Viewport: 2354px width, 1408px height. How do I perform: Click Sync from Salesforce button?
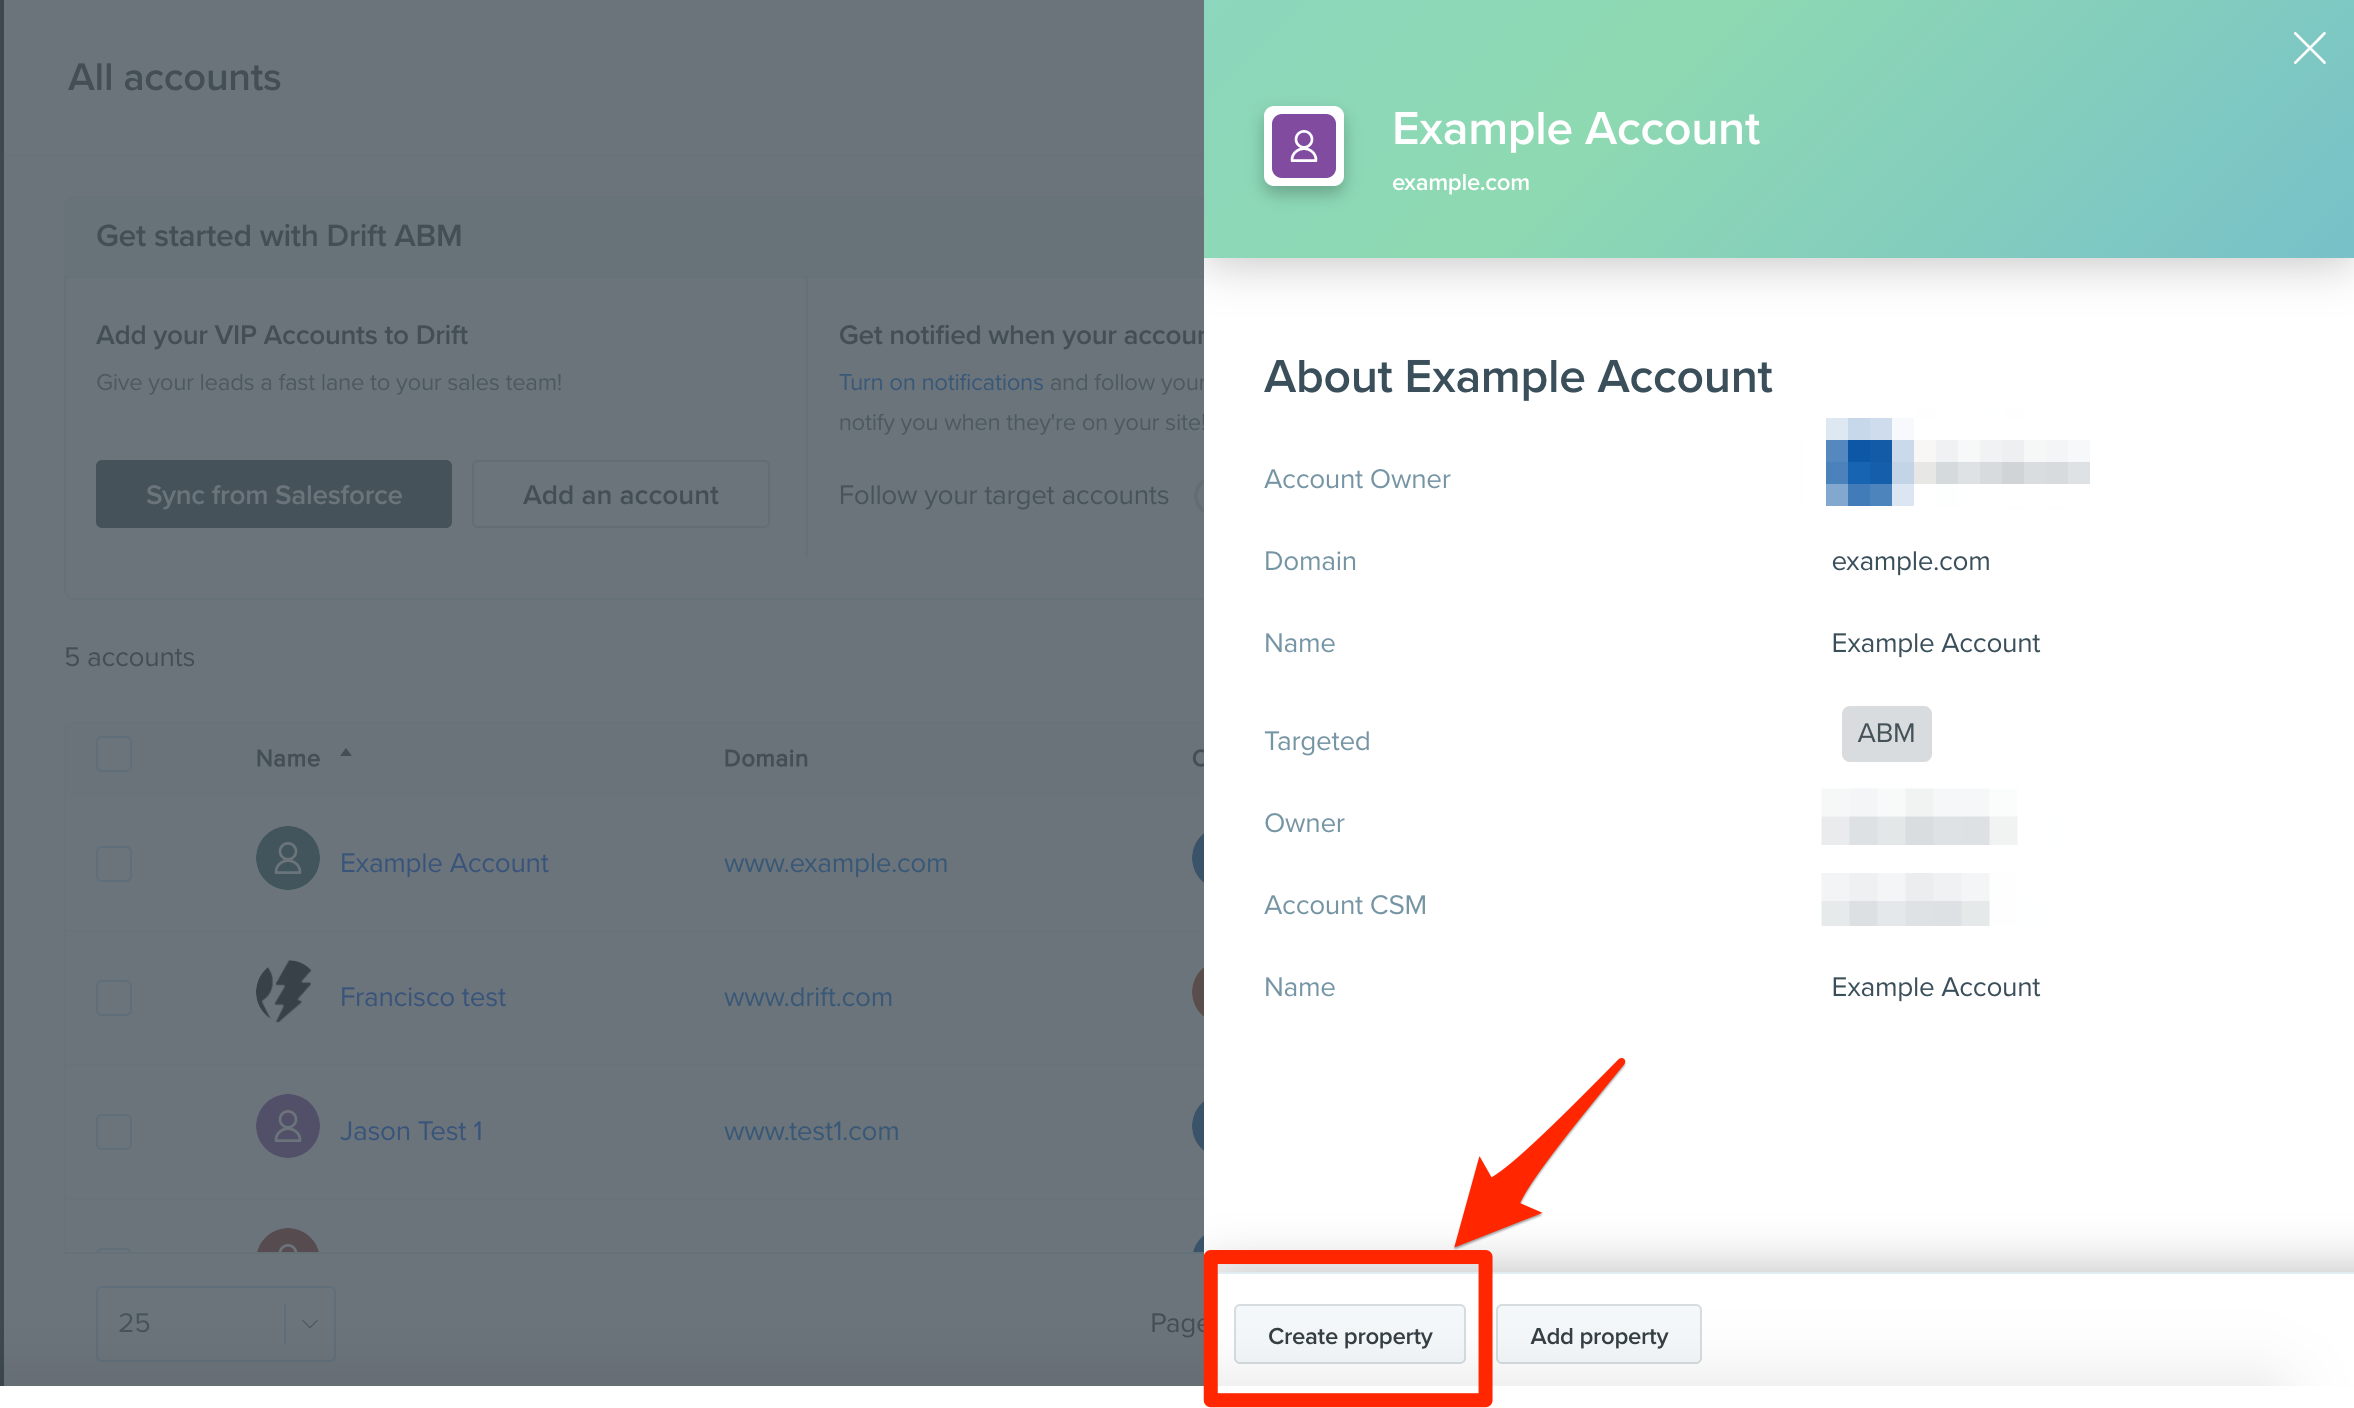click(x=273, y=494)
